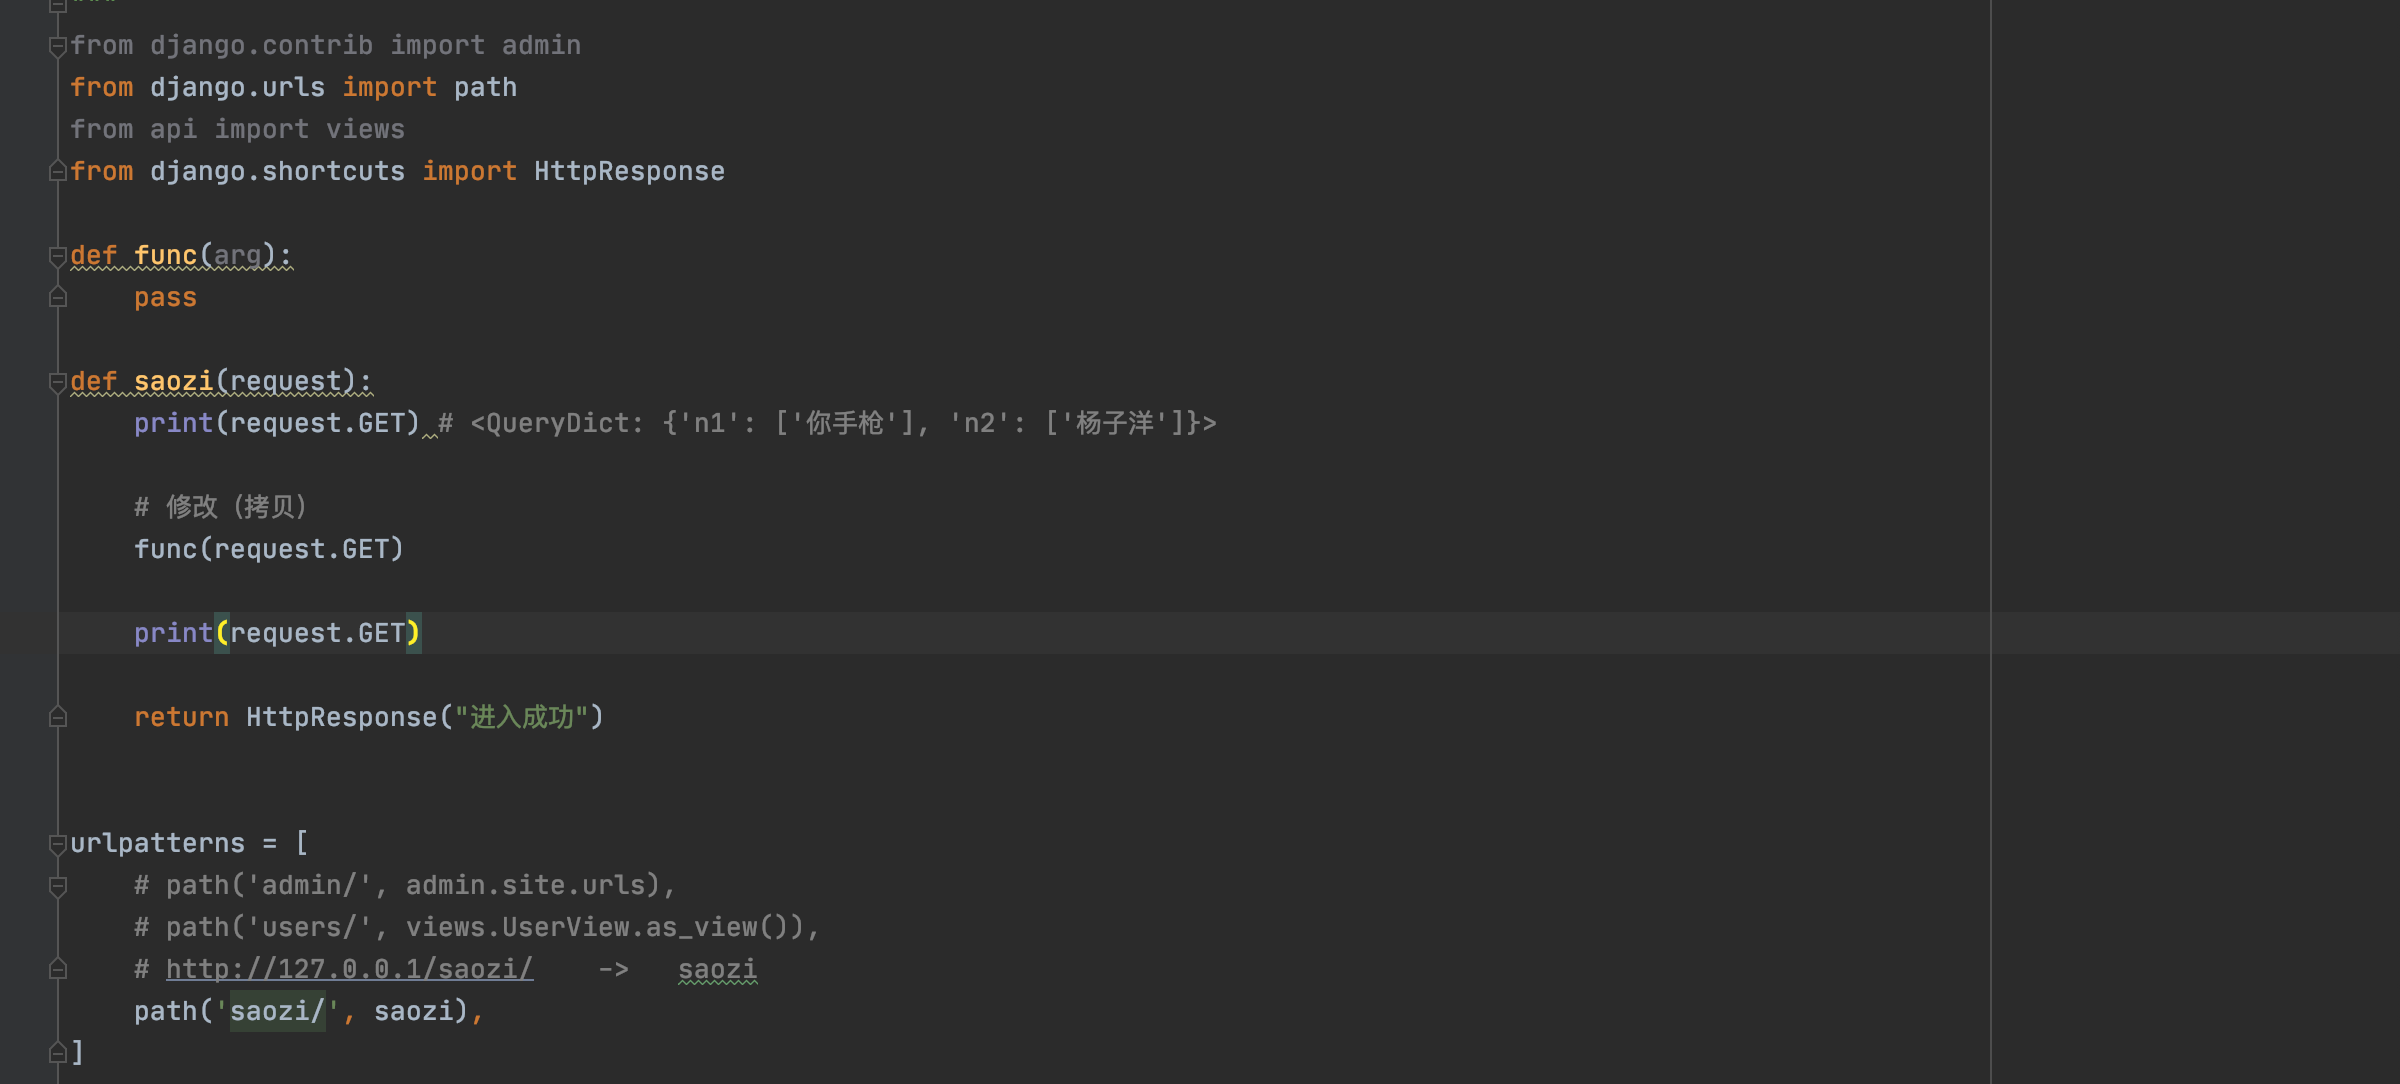Image resolution: width=2400 pixels, height=1084 pixels.
Task: Collapse comment block starting at path('admin/')
Action: [58, 886]
